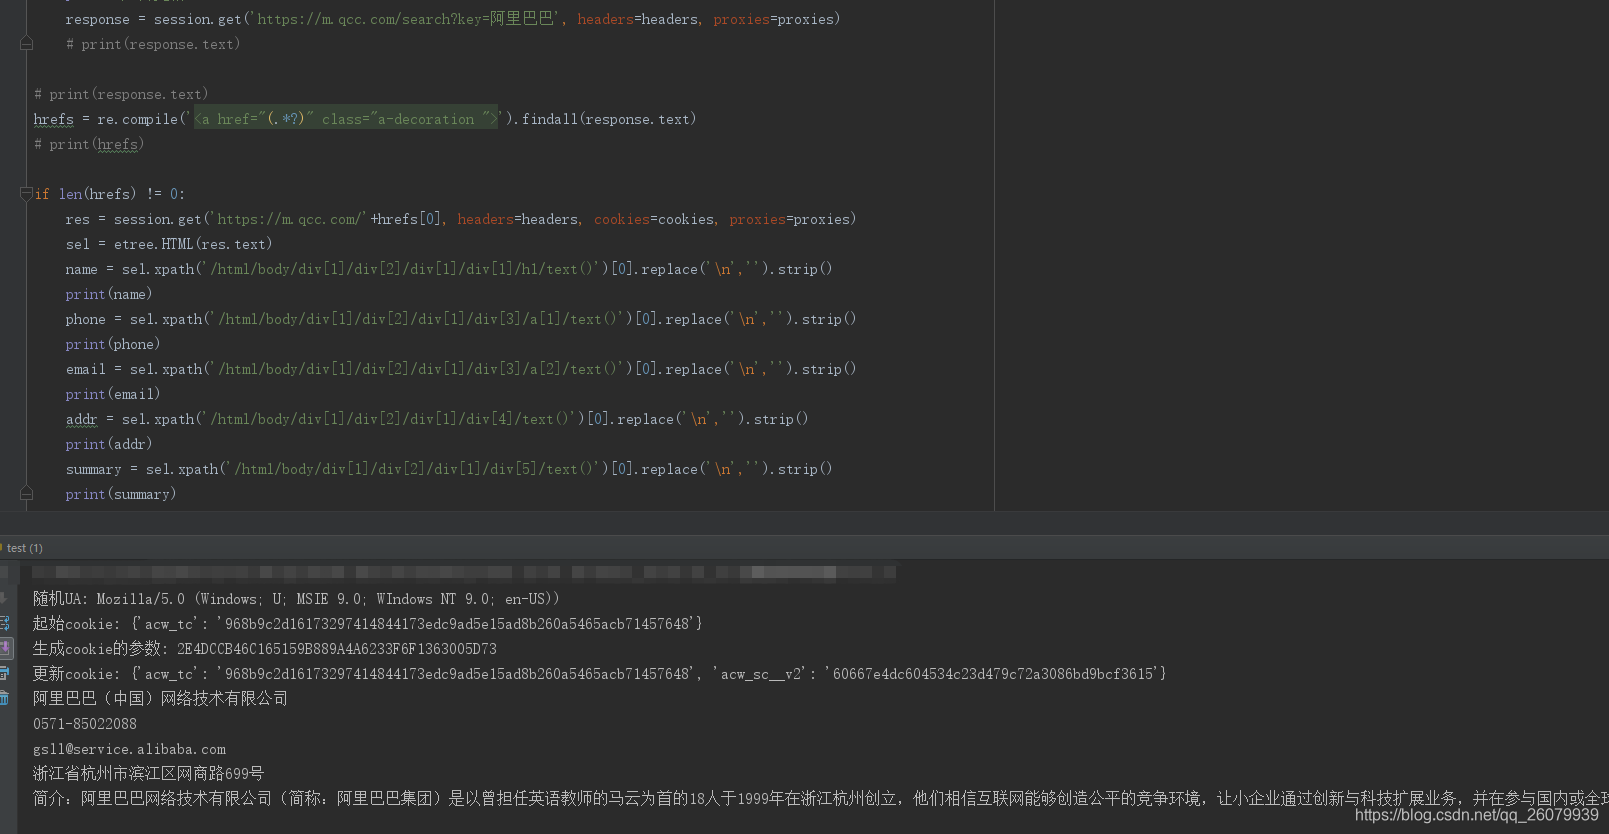Click 'print(email)' line in editor
This screenshot has height=834, width=1609.
113,394
